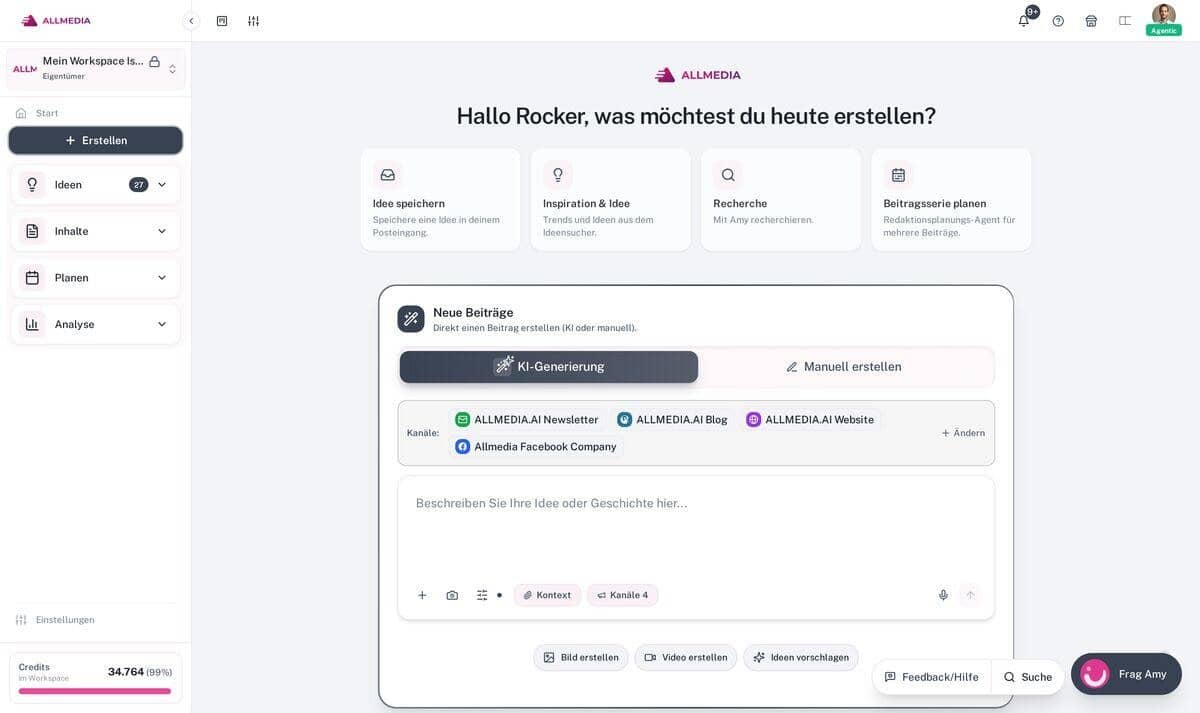This screenshot has width=1200, height=713.
Task: Click the Ideen count badge 27
Action: click(139, 184)
